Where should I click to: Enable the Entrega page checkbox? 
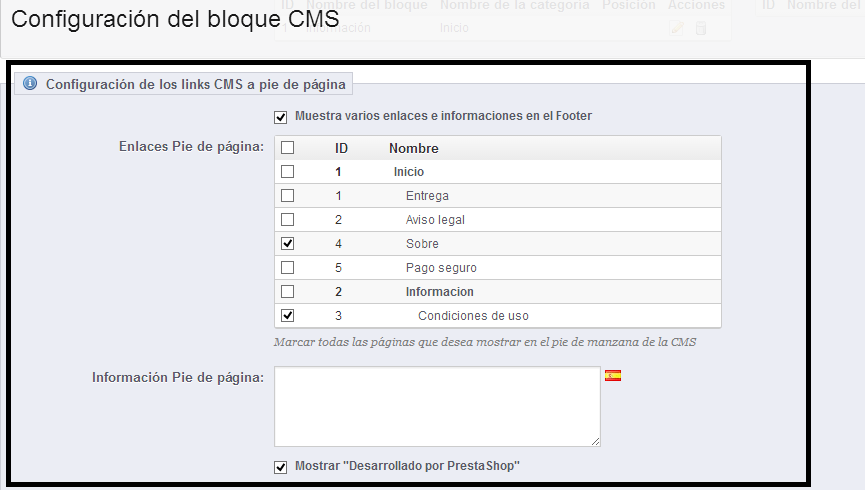point(288,196)
